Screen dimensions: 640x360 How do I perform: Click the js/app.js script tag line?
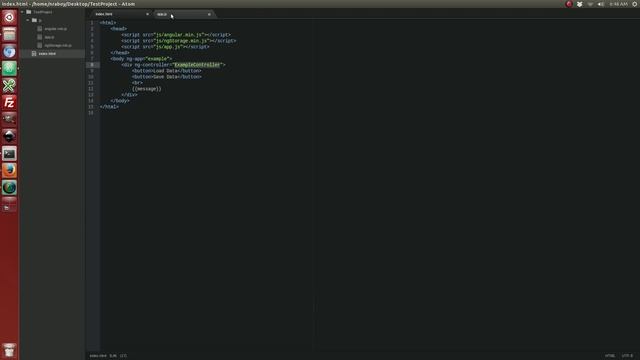165,47
